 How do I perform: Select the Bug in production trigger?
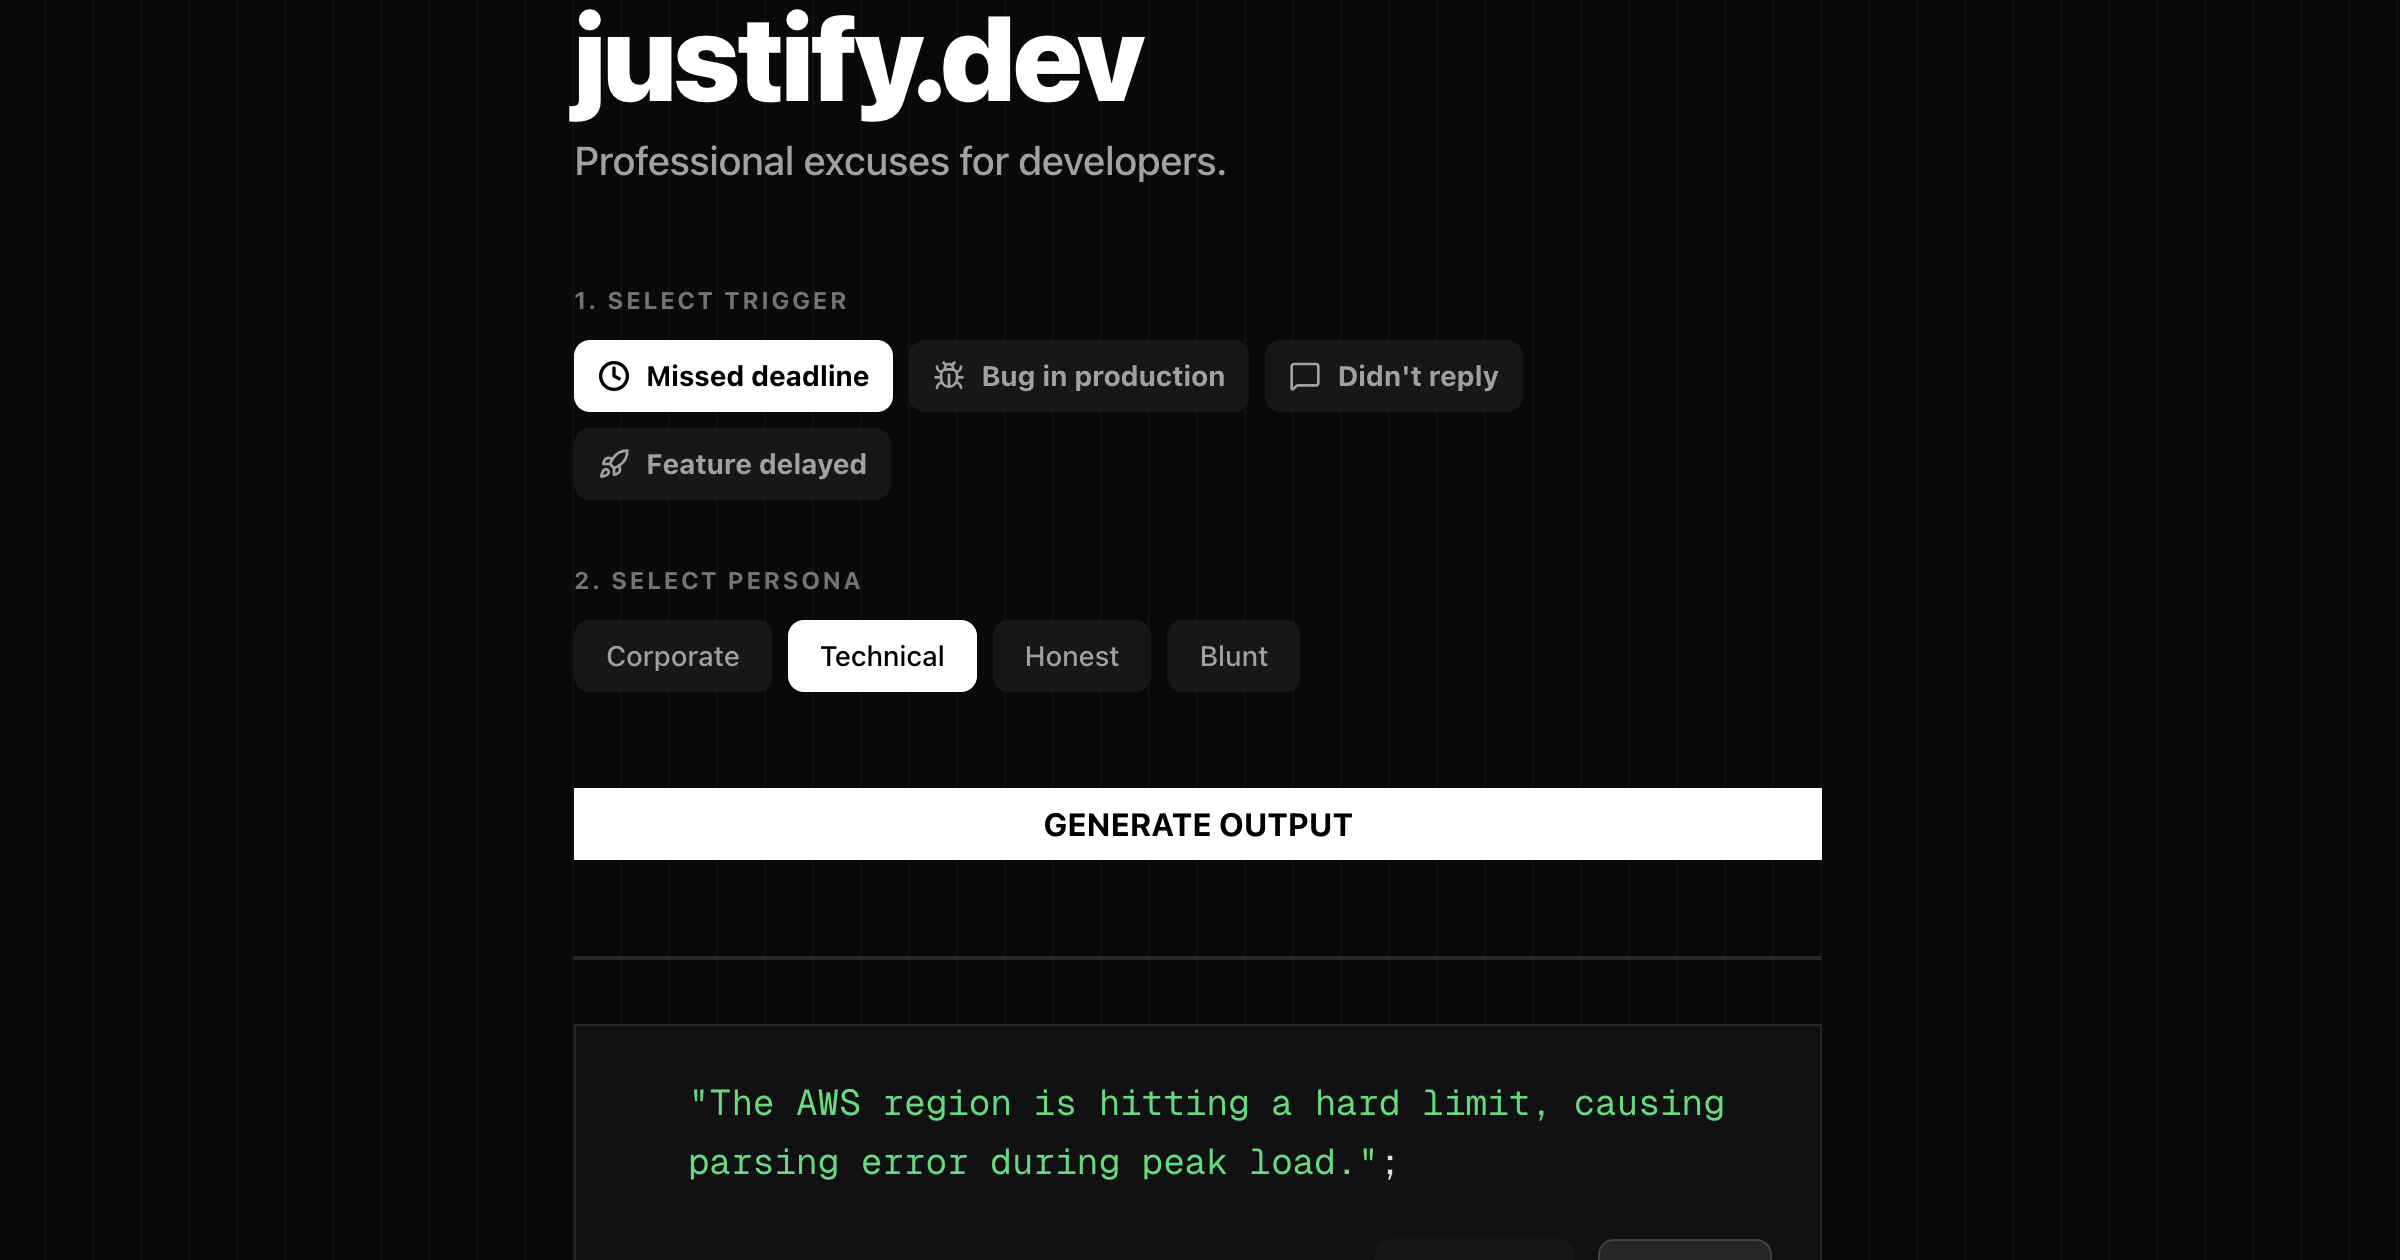coord(1078,376)
